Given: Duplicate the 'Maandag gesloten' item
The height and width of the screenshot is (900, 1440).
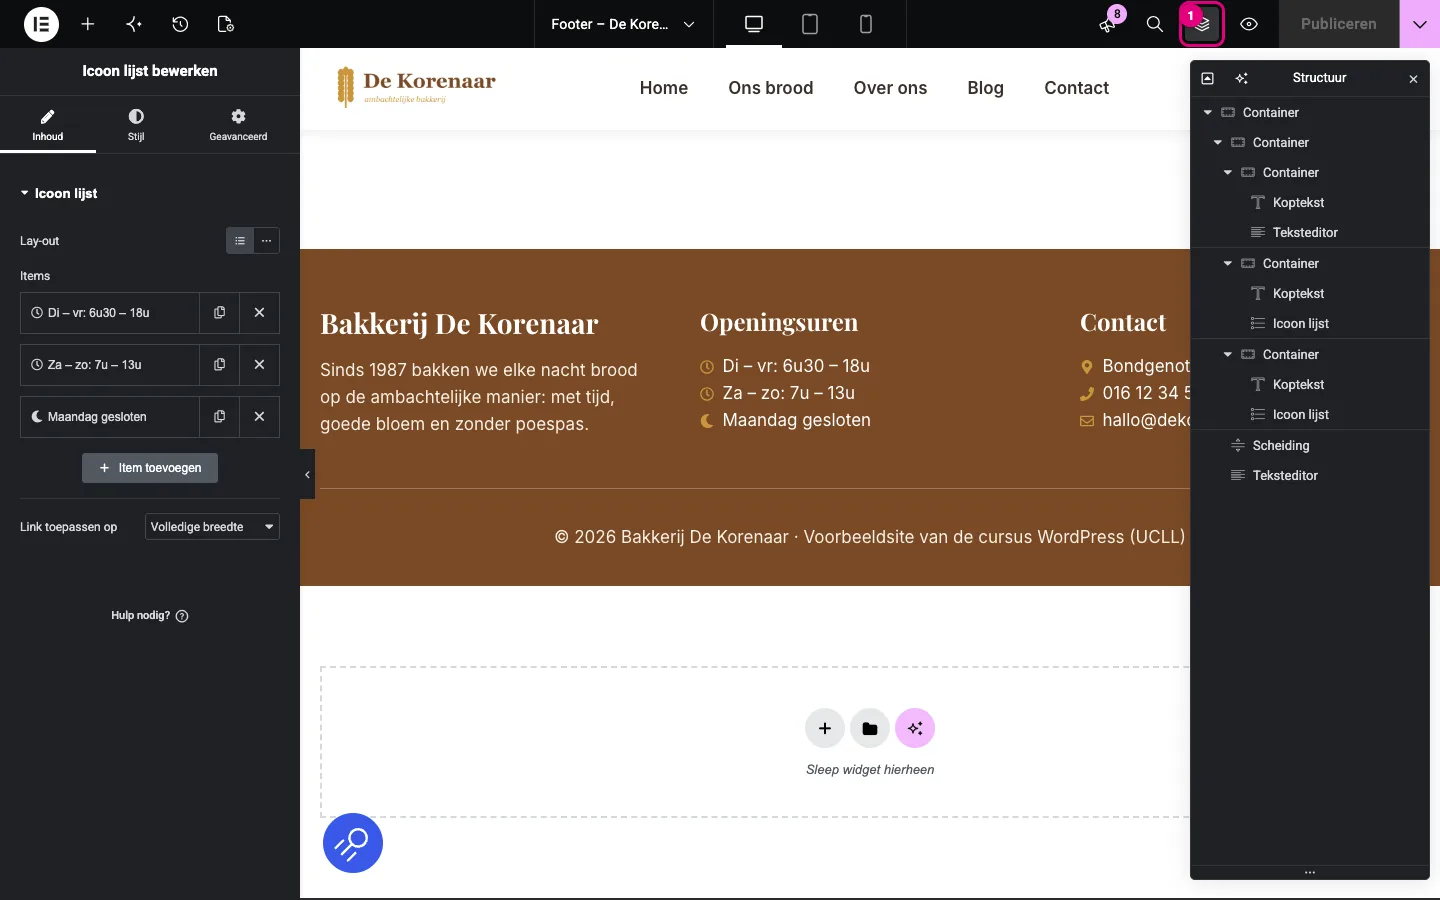Looking at the screenshot, I should 219,417.
